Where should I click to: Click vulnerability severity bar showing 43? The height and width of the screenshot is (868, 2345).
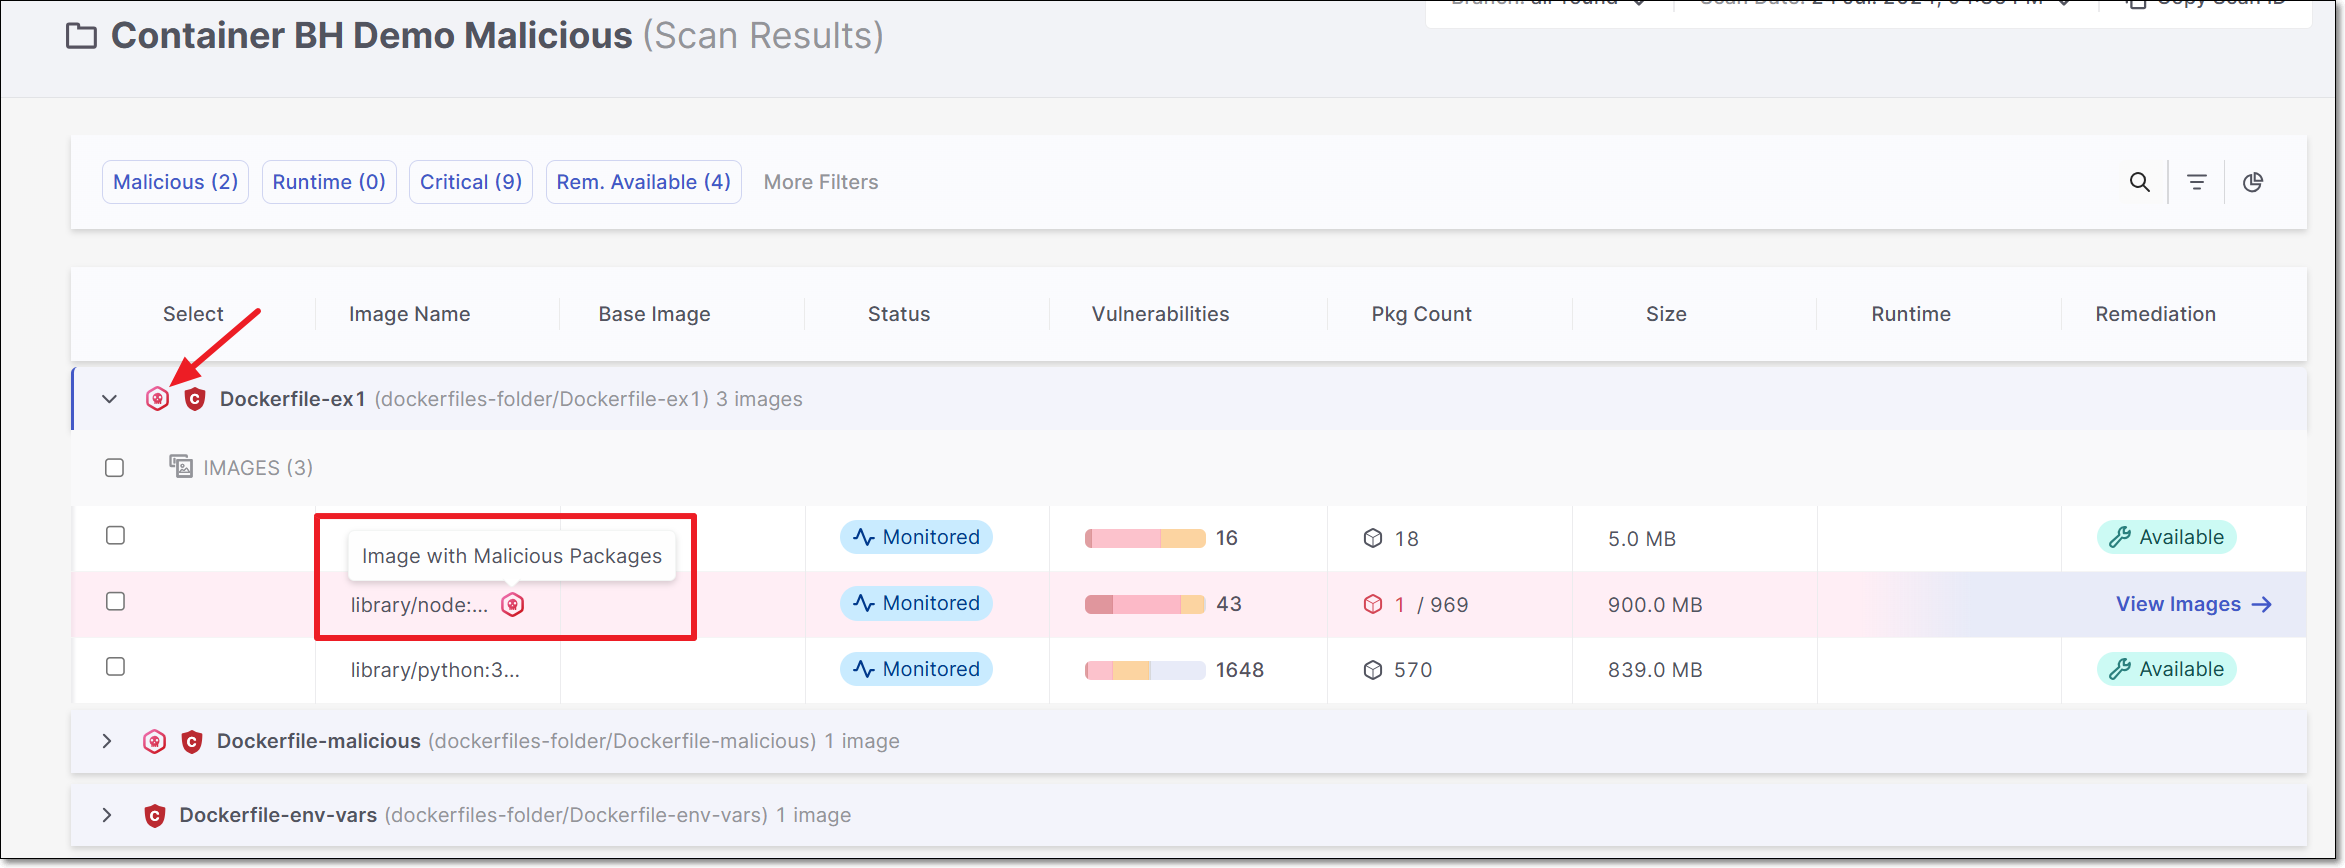[x=1145, y=604]
